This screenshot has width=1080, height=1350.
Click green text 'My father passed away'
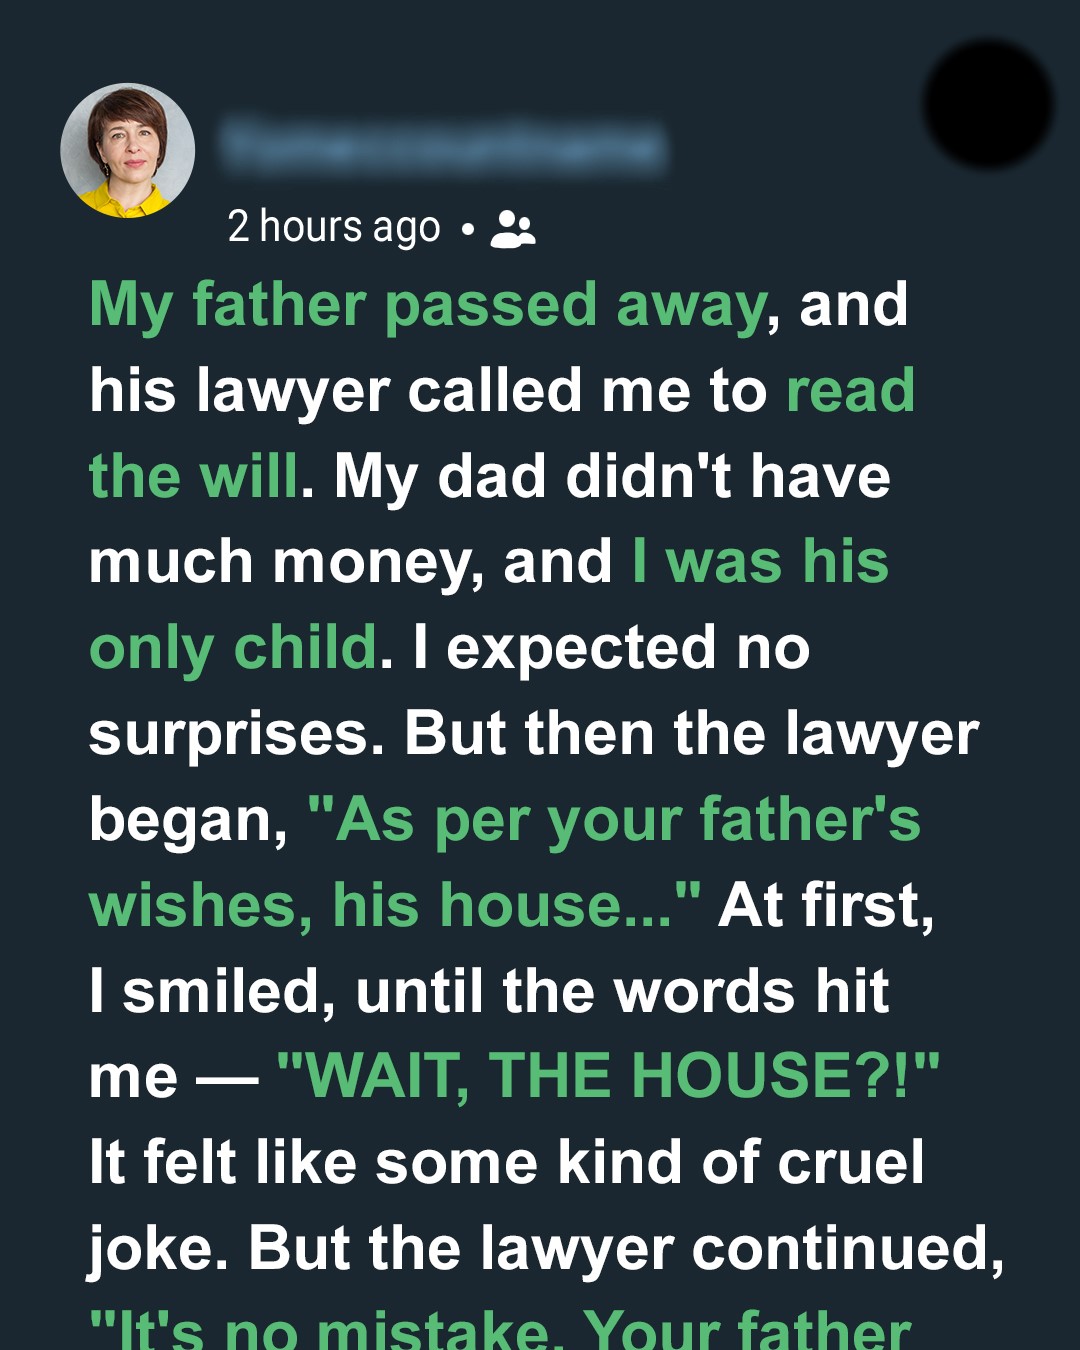coord(428,305)
